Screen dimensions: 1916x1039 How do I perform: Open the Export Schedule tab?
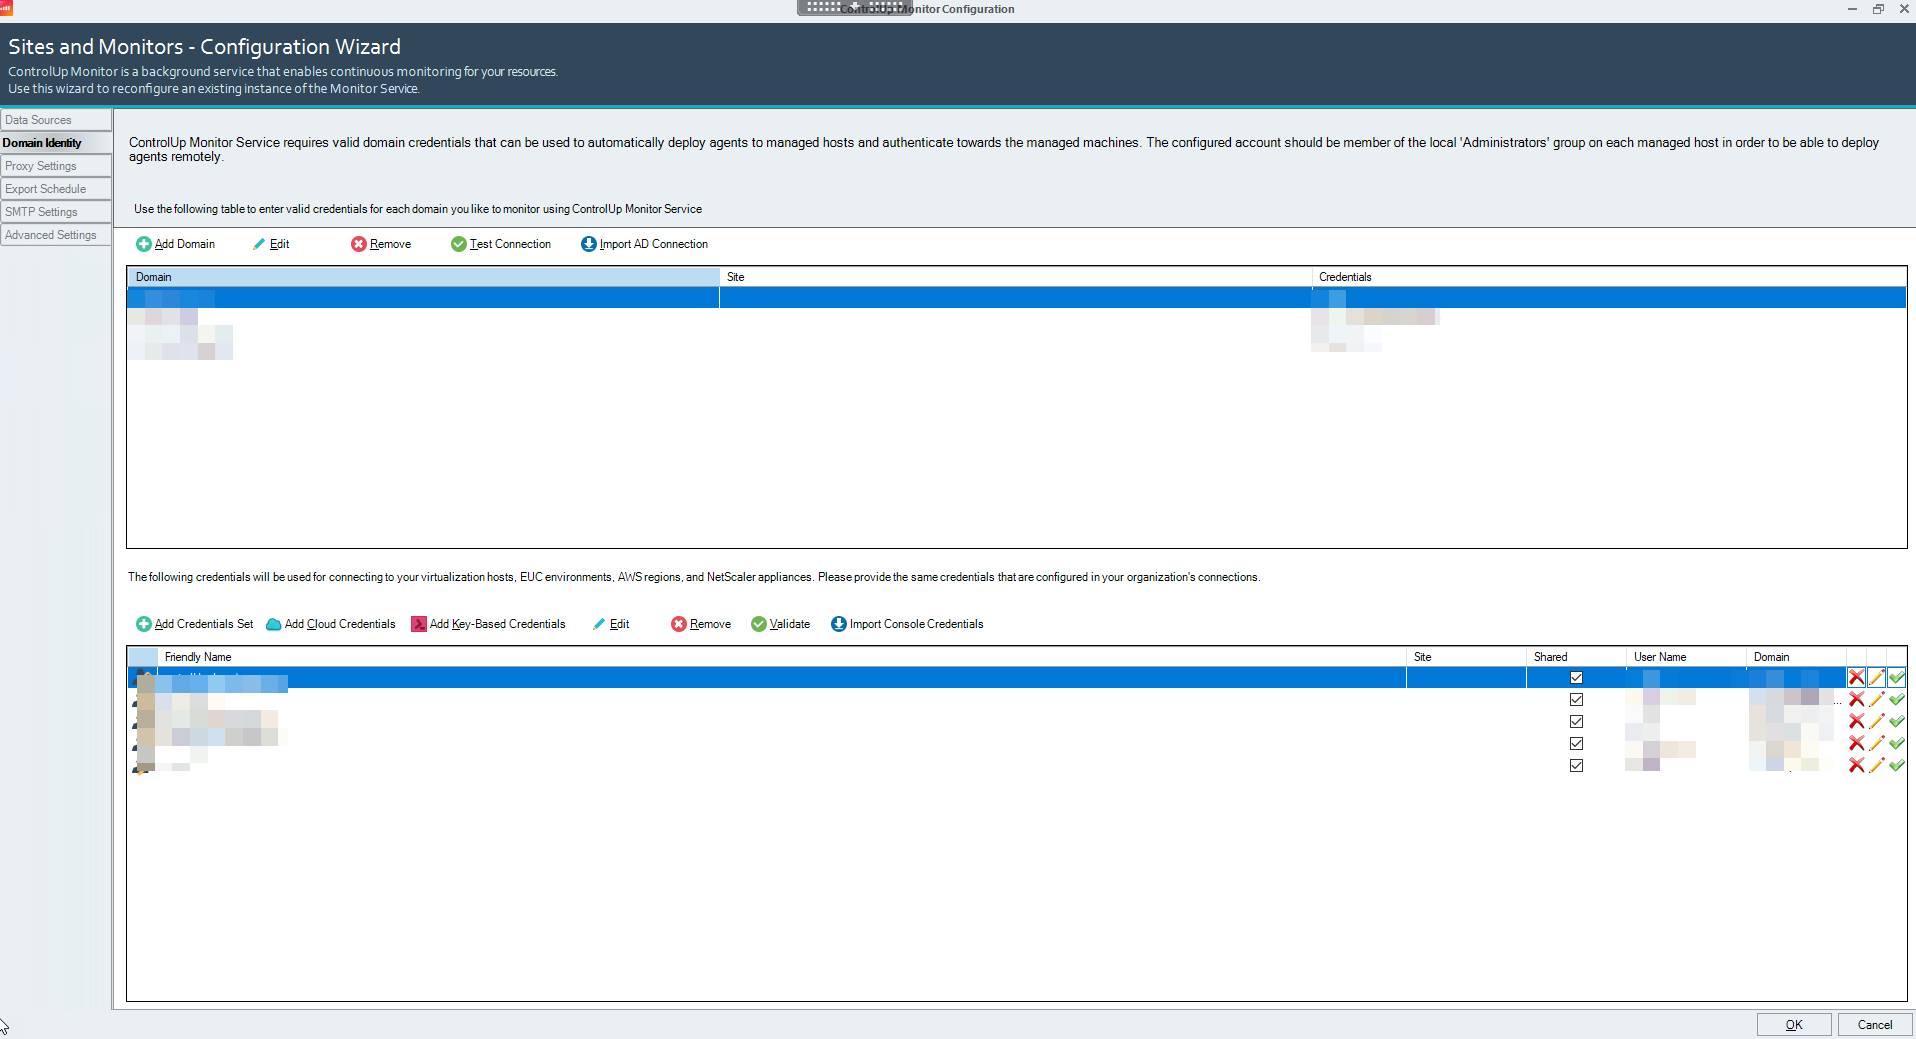pyautogui.click(x=56, y=189)
